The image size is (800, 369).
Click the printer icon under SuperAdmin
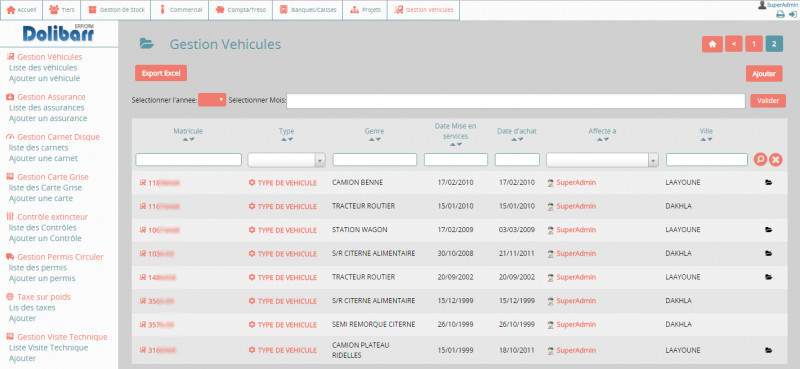coord(780,14)
